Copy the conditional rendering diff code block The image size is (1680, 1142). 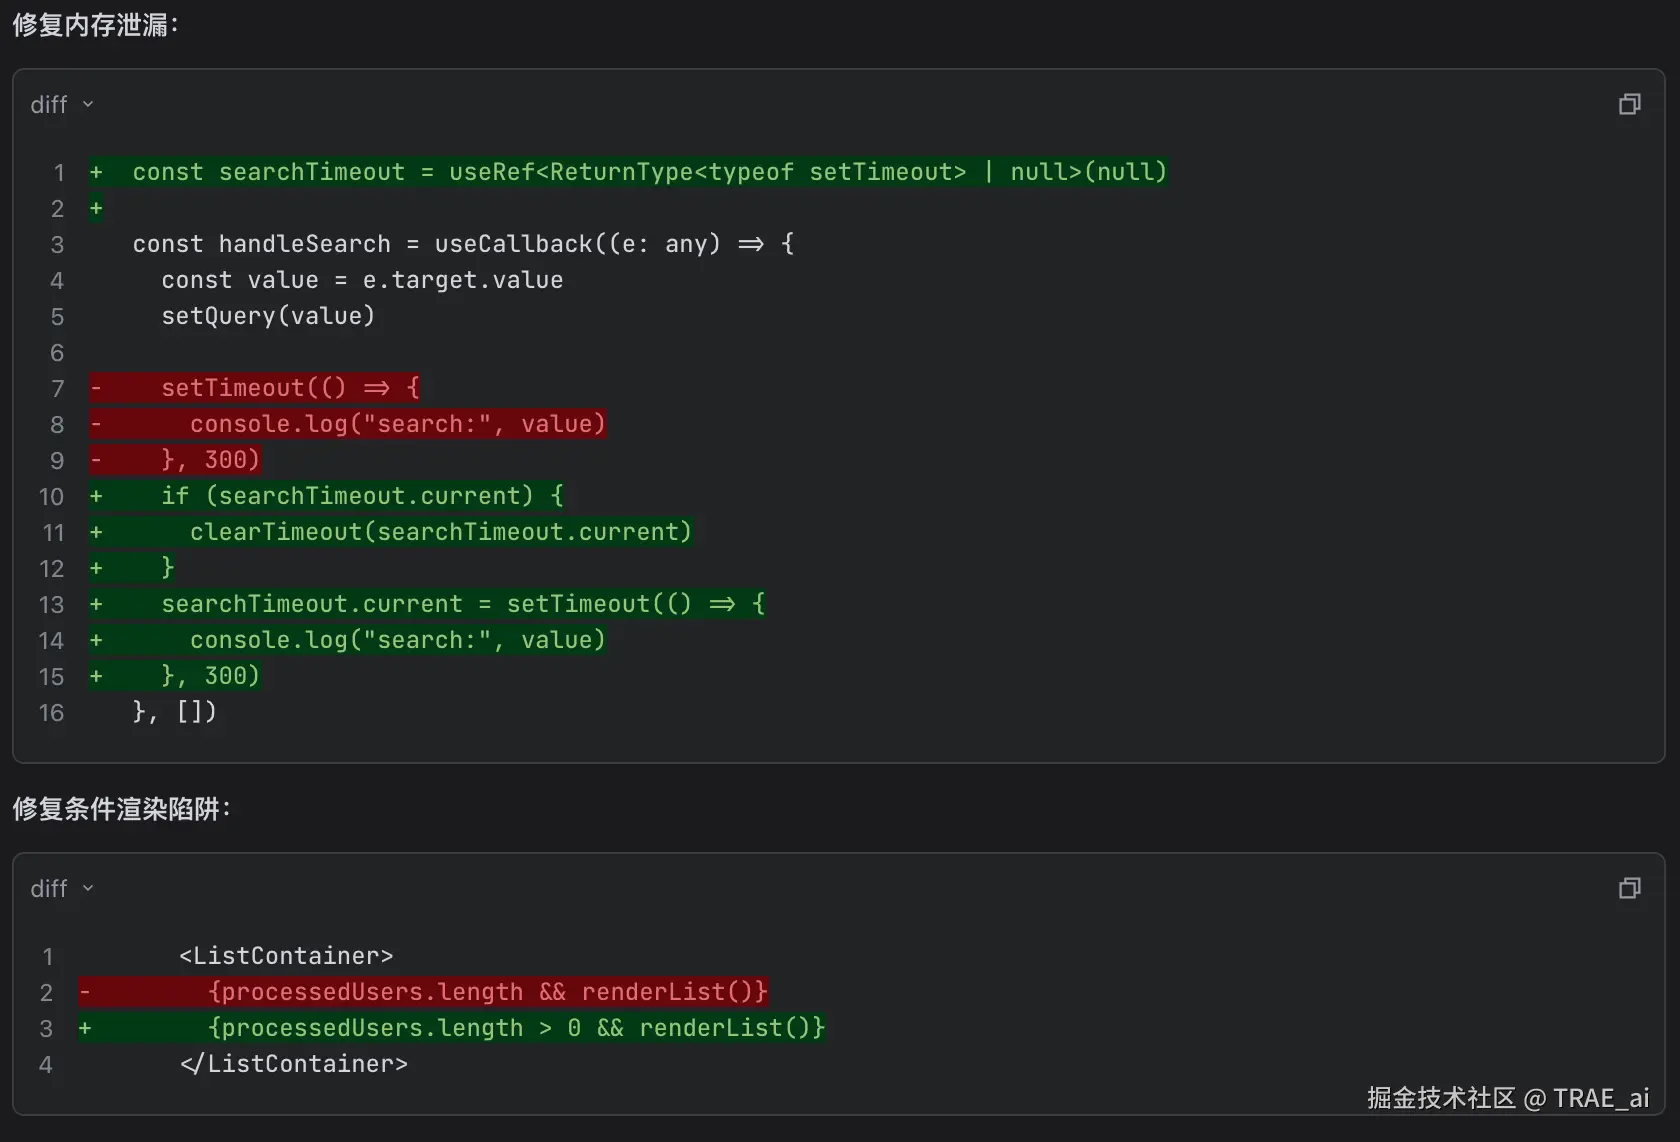(1629, 888)
